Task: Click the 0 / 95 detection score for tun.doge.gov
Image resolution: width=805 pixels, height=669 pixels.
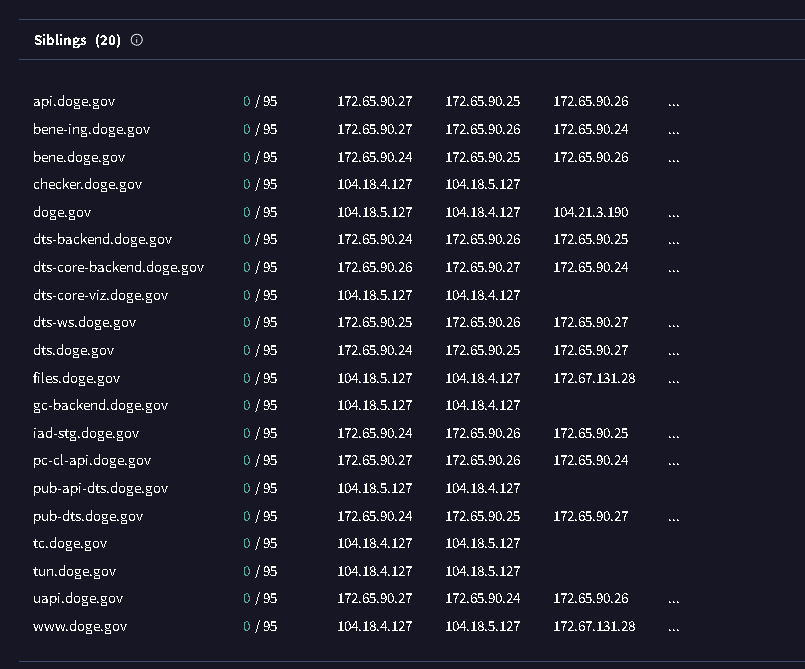Action: point(260,571)
